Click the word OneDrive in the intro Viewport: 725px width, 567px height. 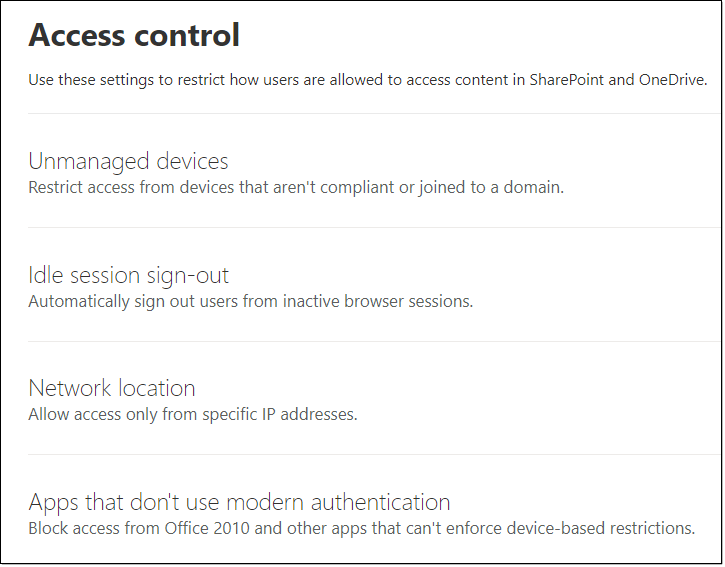coord(672,80)
